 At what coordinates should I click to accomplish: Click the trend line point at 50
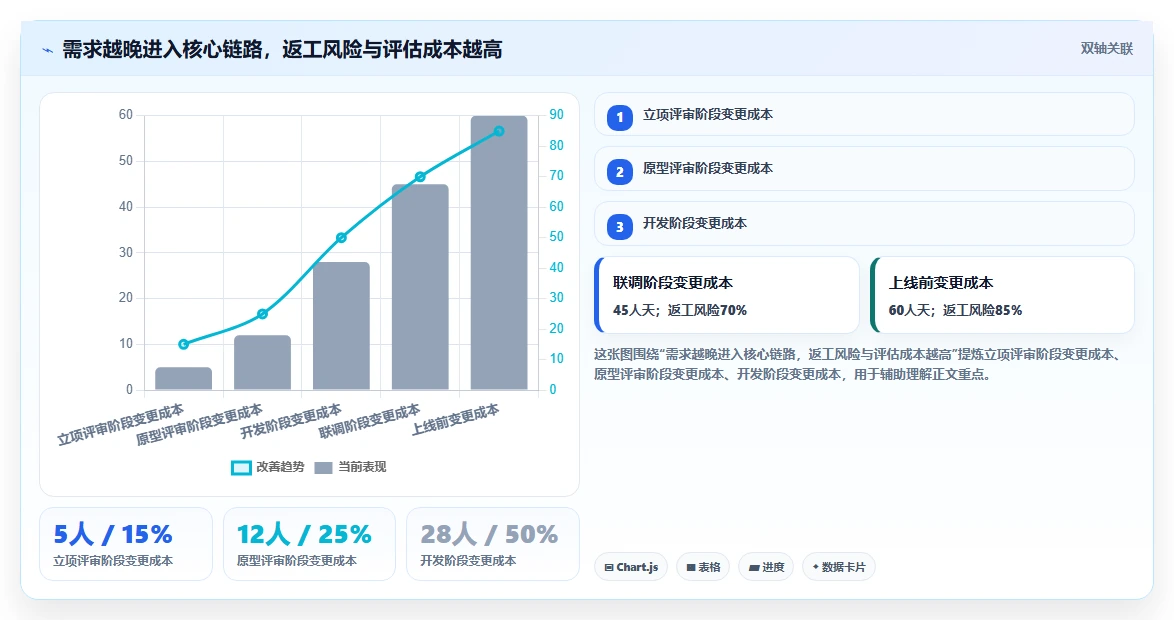click(x=341, y=238)
